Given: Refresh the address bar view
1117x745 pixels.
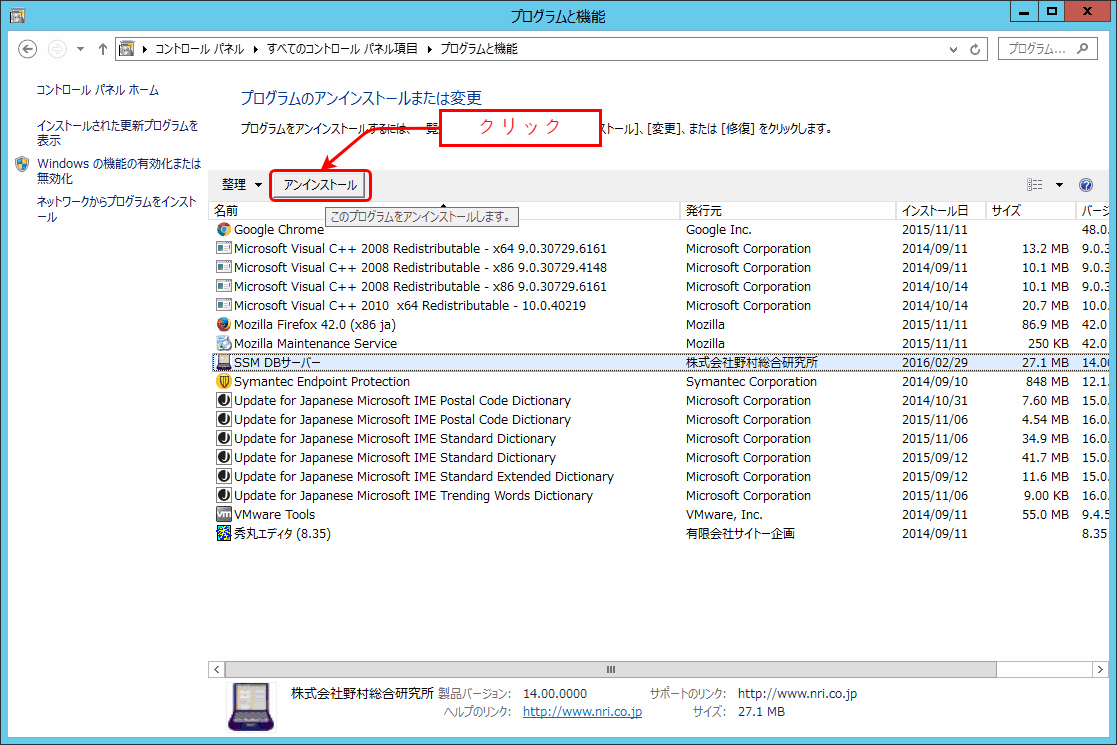Looking at the screenshot, I should pos(975,49).
